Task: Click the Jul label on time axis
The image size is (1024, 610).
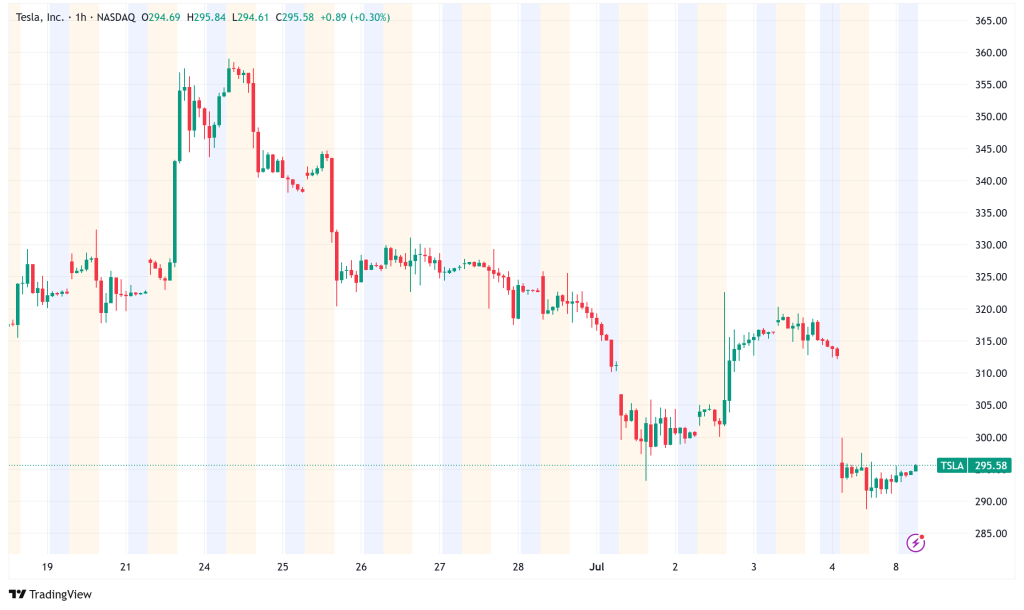Action: point(596,567)
